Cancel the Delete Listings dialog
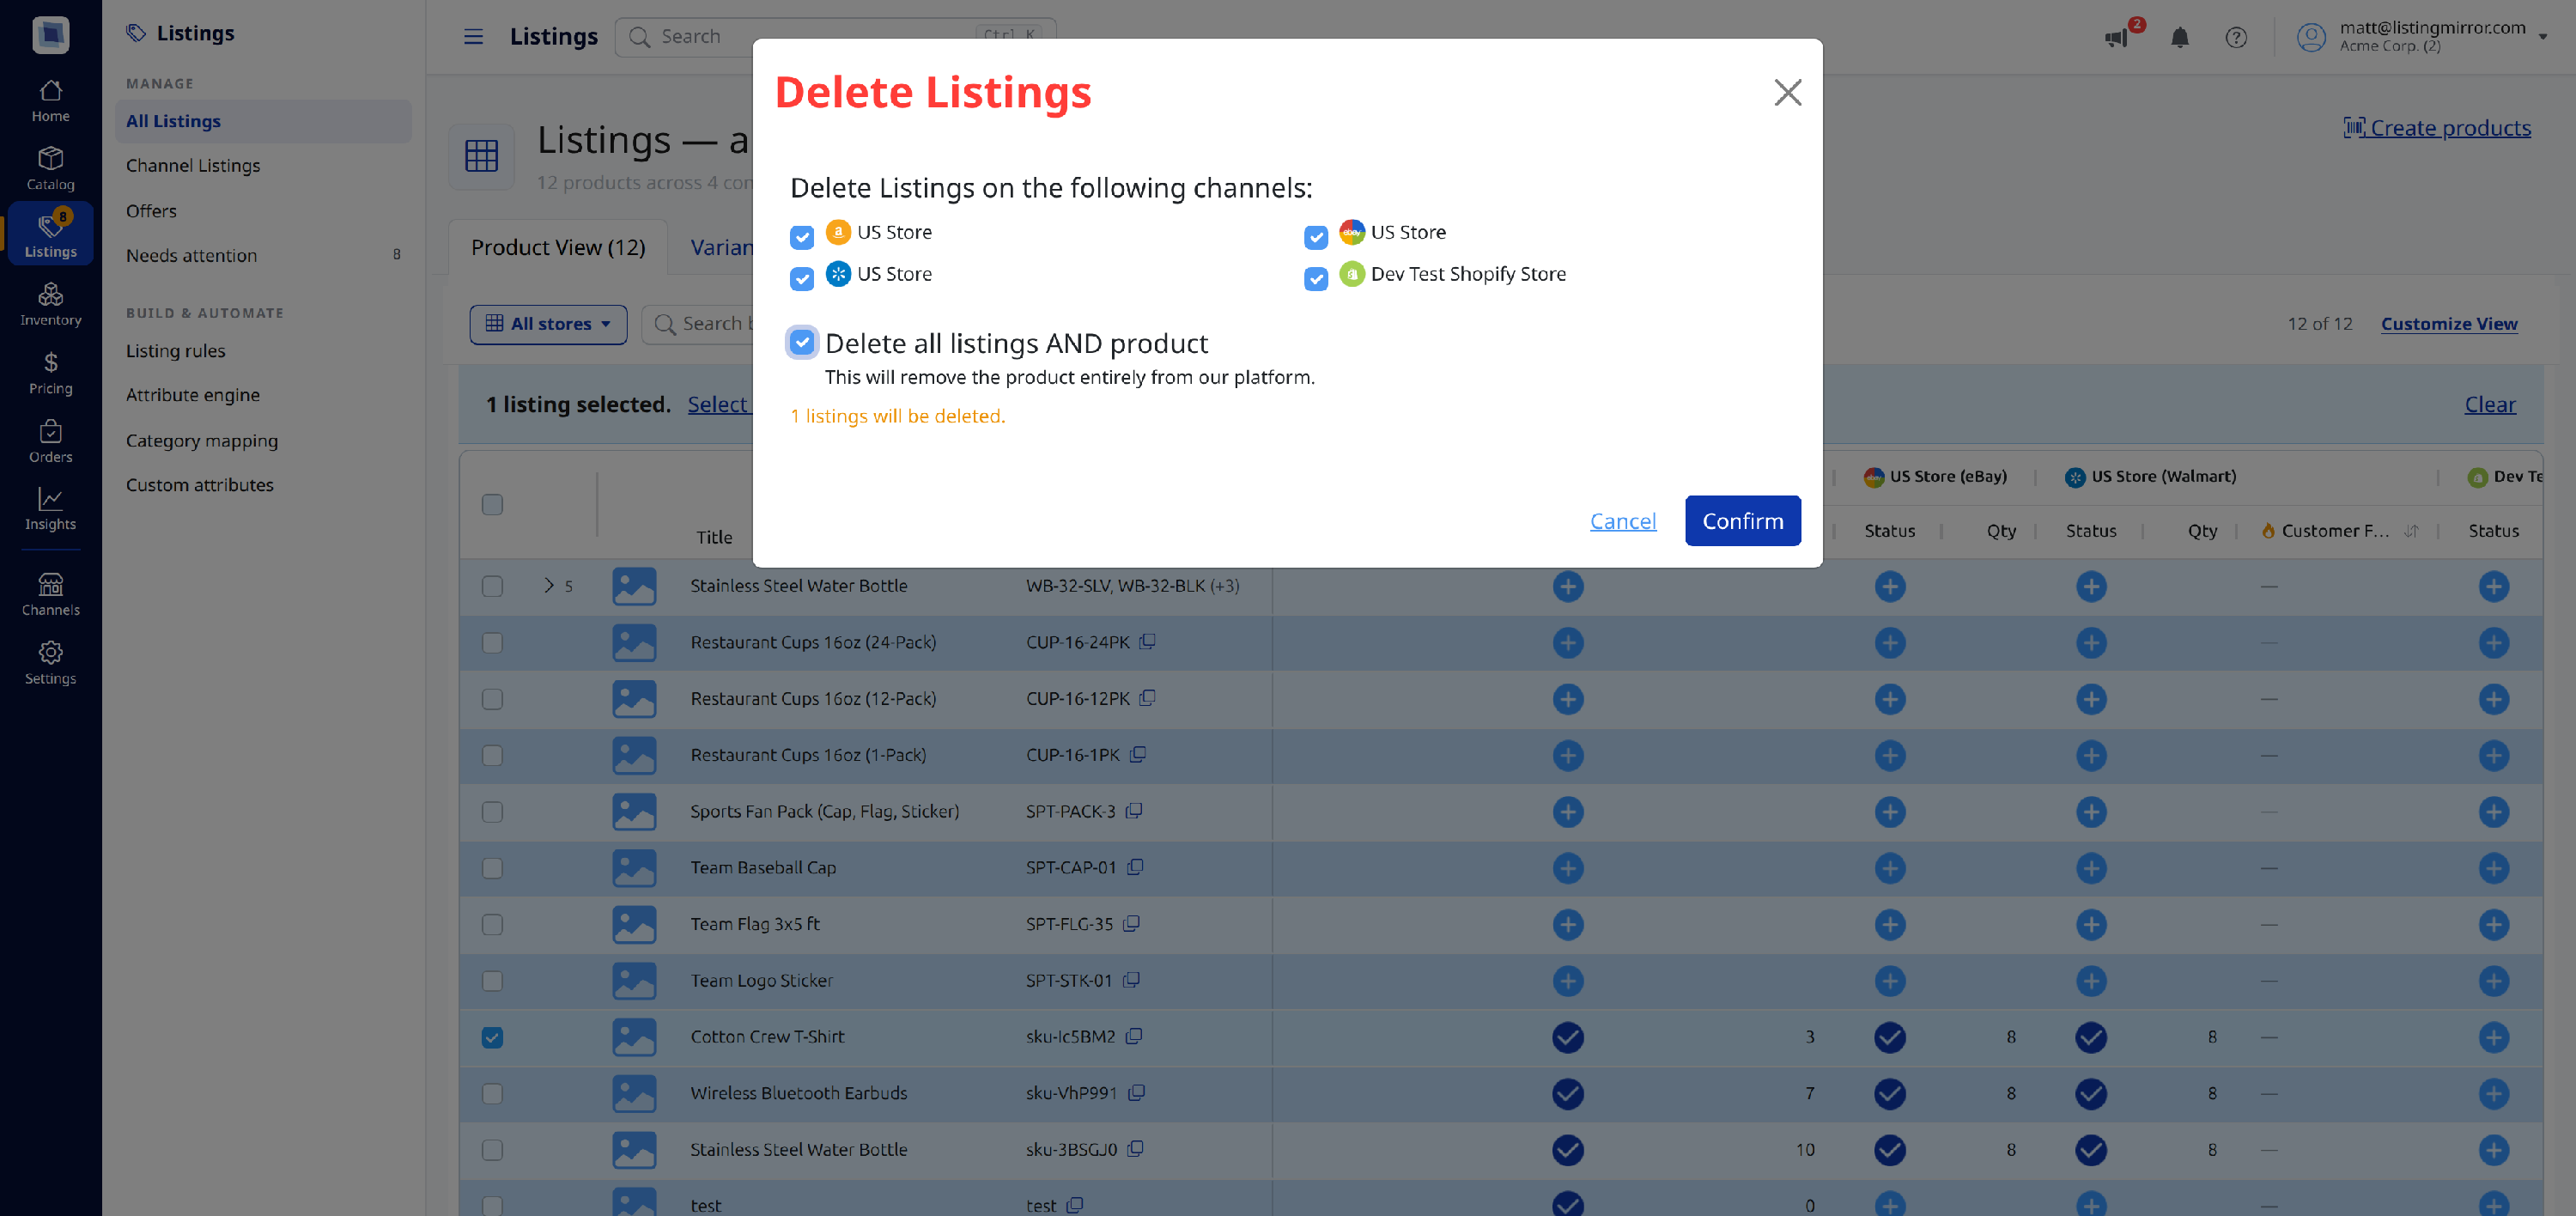Viewport: 2576px width, 1216px height. tap(1622, 521)
